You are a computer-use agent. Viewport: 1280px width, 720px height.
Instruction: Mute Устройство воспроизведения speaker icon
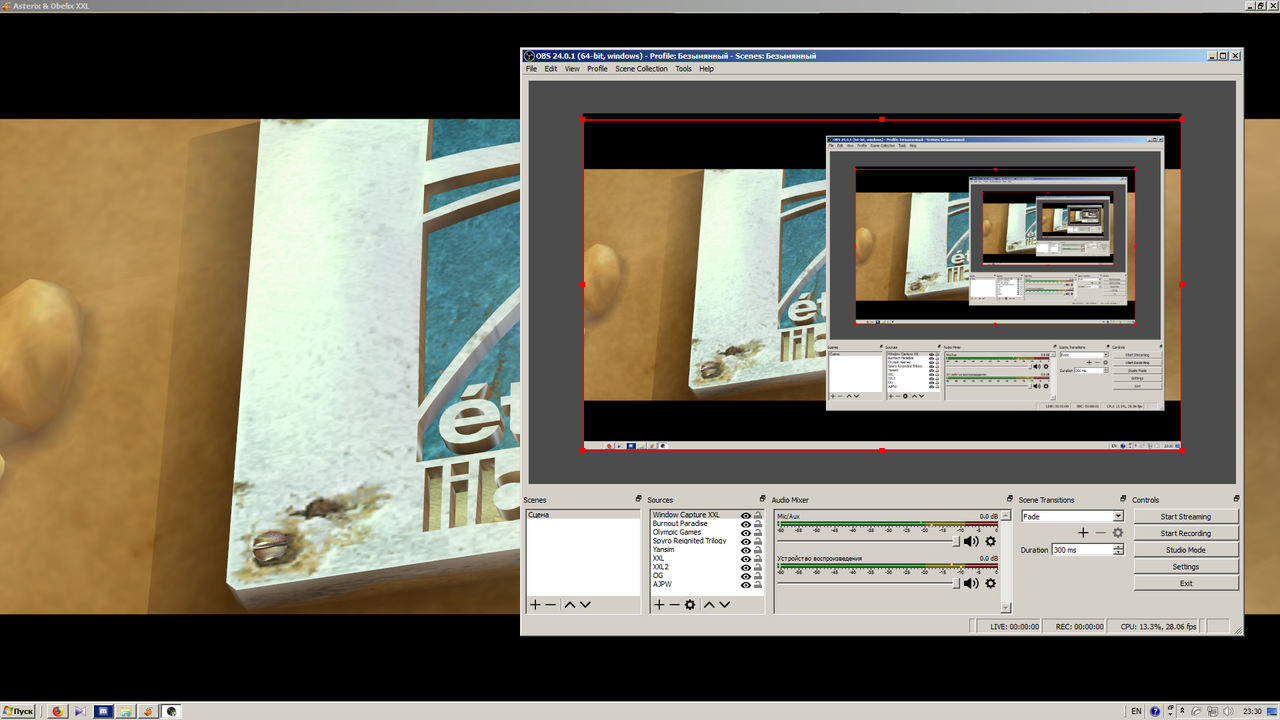pos(971,583)
